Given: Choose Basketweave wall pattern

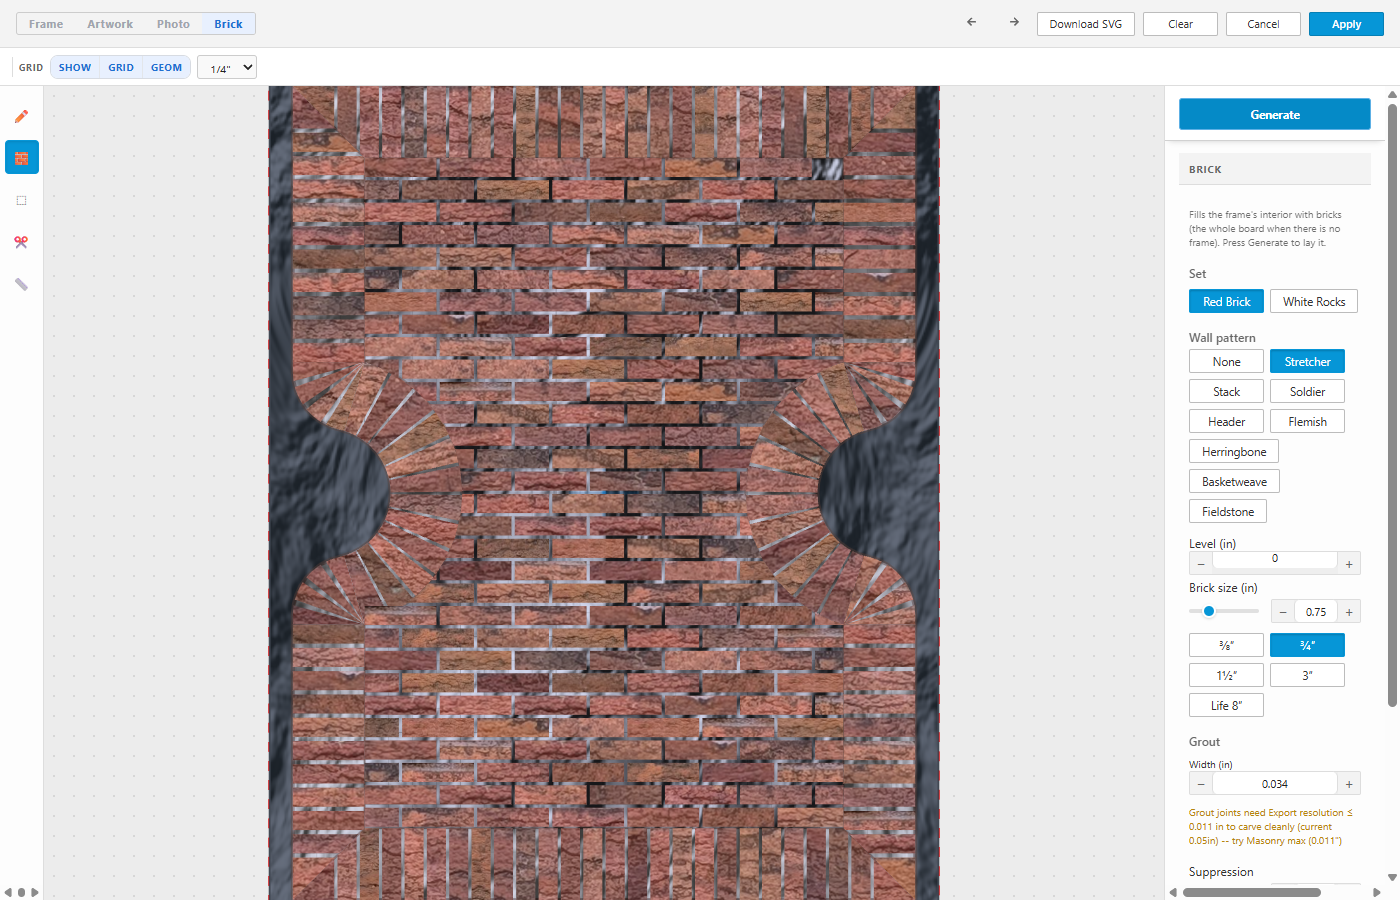Looking at the screenshot, I should pos(1234,481).
